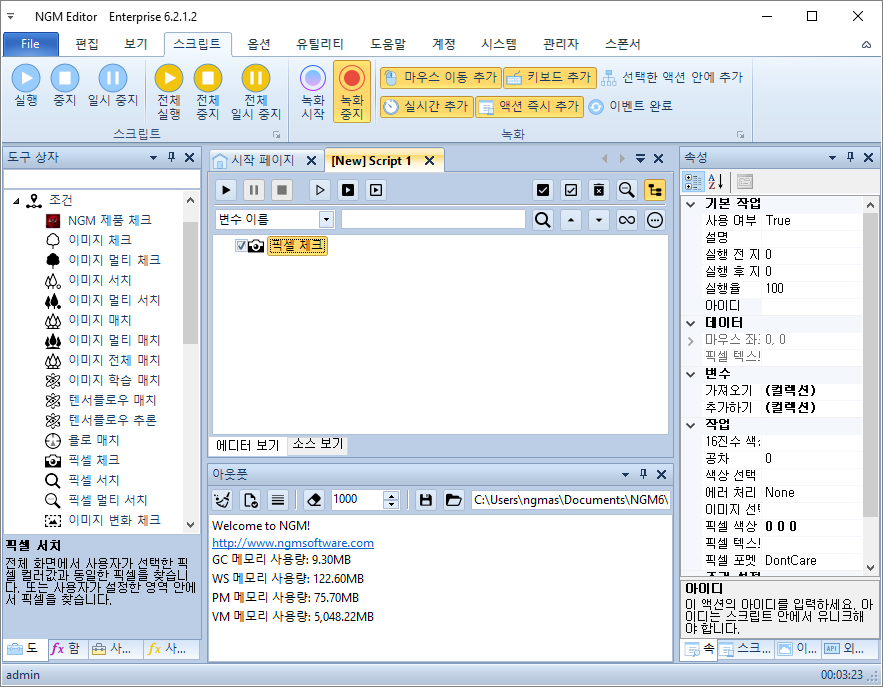Open the 아웃풋 panel dropdown arrow
Image resolution: width=883 pixels, height=687 pixels.
point(625,475)
